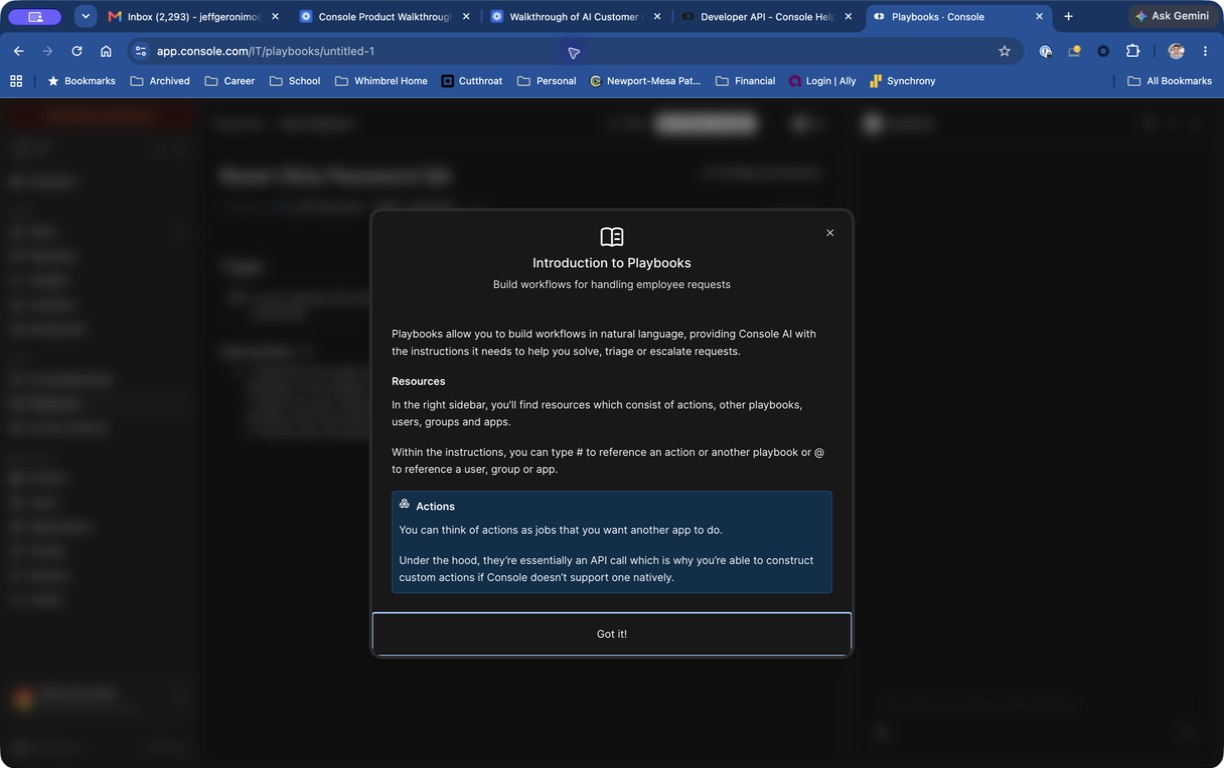Open the Archived bookmarks folder
This screenshot has height=768, width=1224.
pyautogui.click(x=160, y=81)
